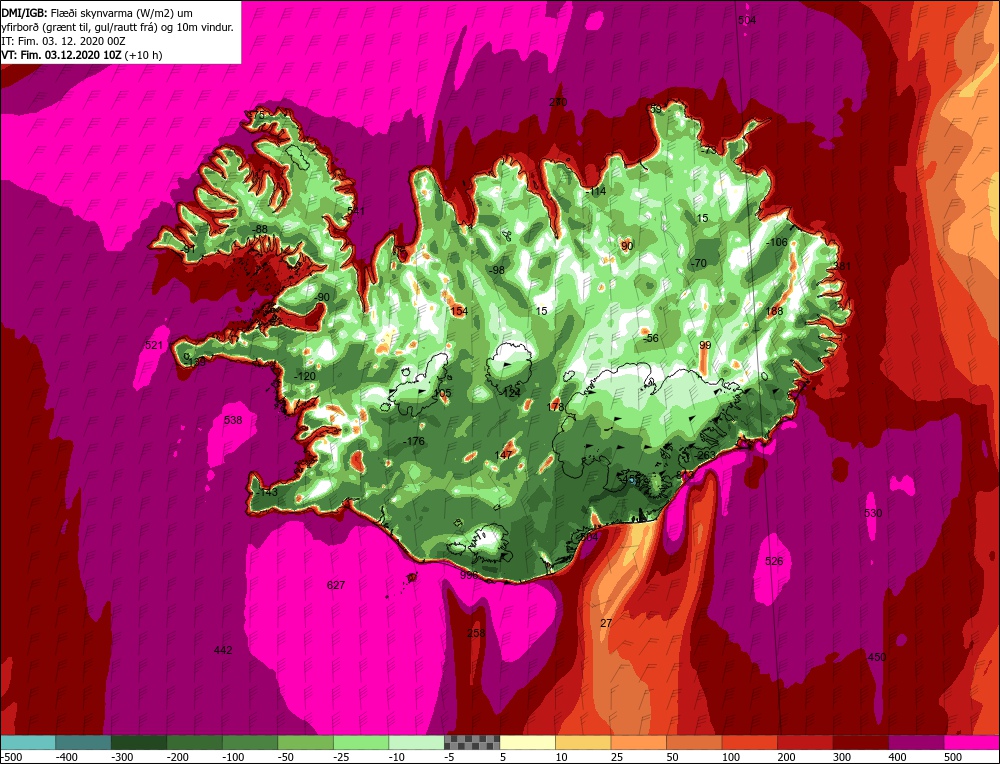
Task: Select the dark maroon swatch between 300 and 400
Action: [860, 742]
